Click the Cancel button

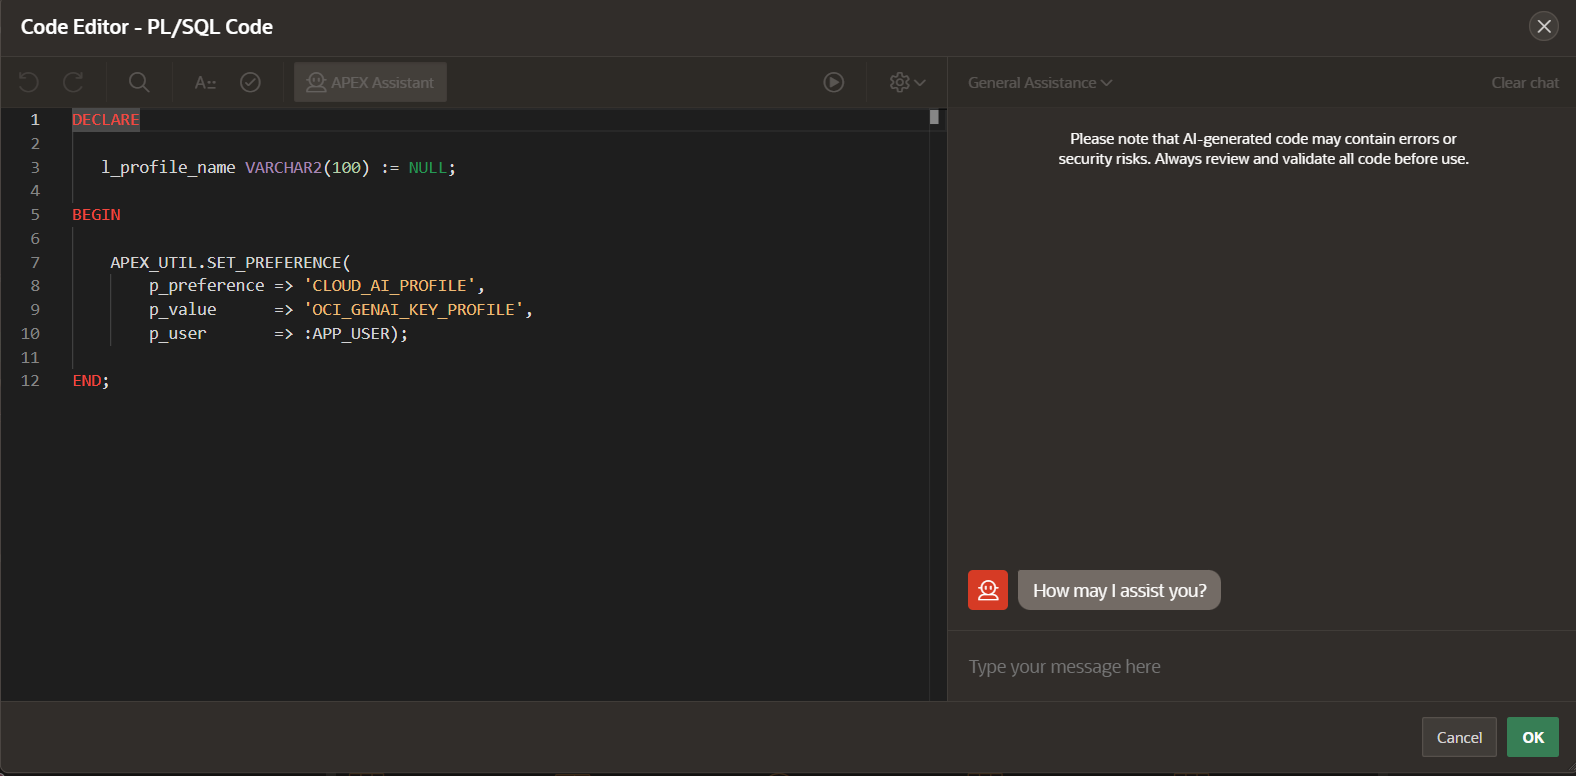tap(1459, 737)
